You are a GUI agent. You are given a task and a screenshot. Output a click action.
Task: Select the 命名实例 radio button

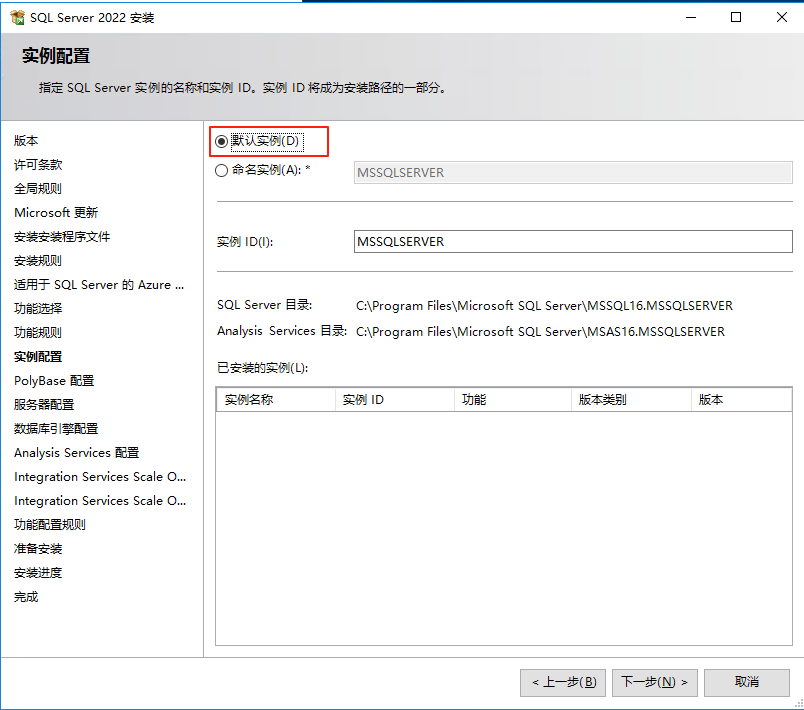click(x=222, y=171)
